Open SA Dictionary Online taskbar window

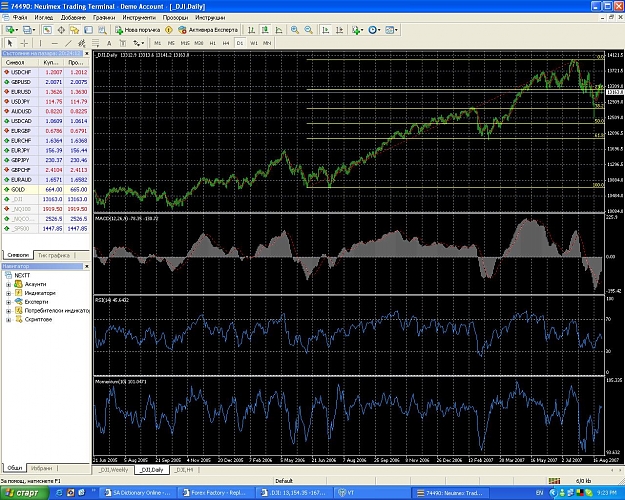point(138,493)
